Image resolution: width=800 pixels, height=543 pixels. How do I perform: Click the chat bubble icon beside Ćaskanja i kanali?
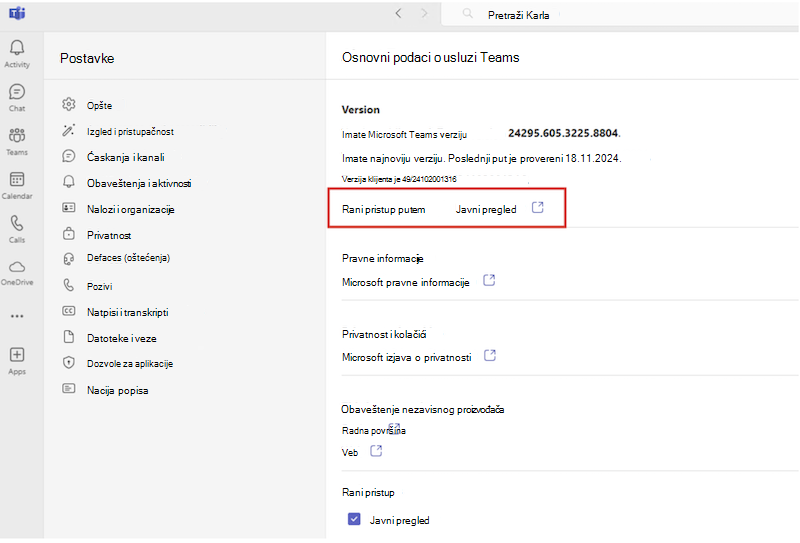tap(69, 156)
